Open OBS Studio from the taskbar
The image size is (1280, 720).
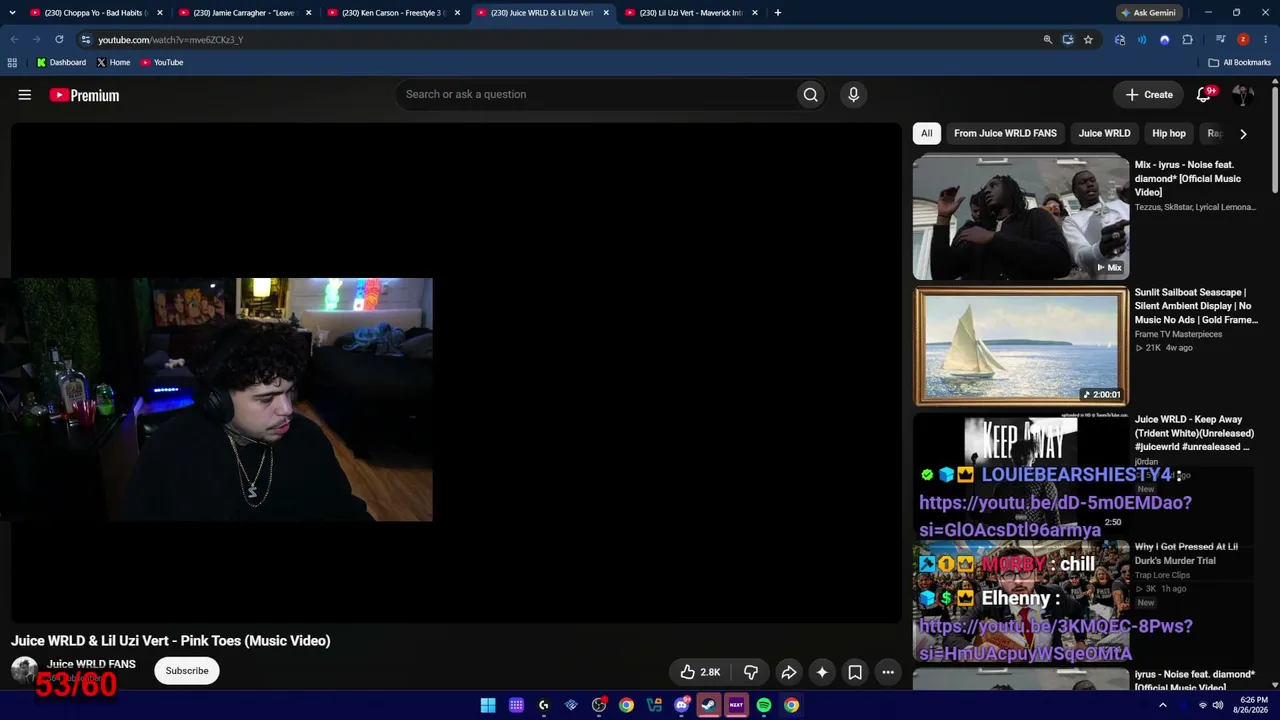[x=599, y=705]
